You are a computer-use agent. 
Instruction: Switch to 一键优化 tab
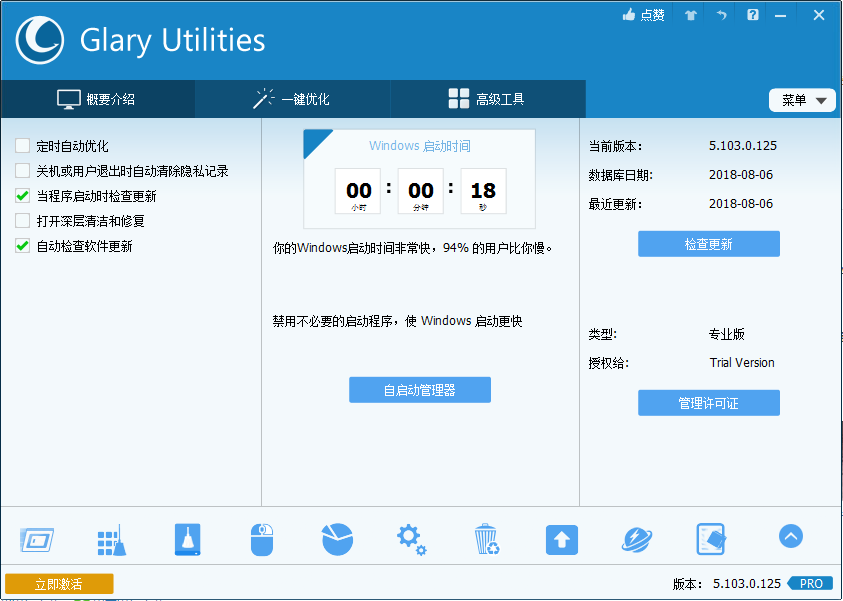click(x=292, y=99)
